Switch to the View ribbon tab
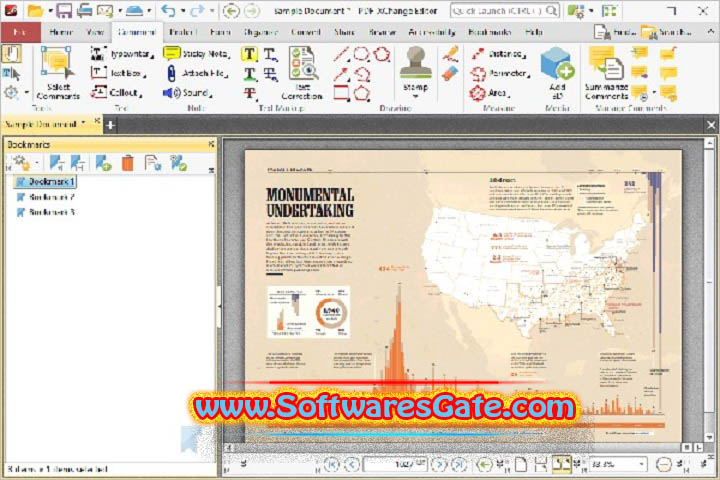 tap(95, 32)
